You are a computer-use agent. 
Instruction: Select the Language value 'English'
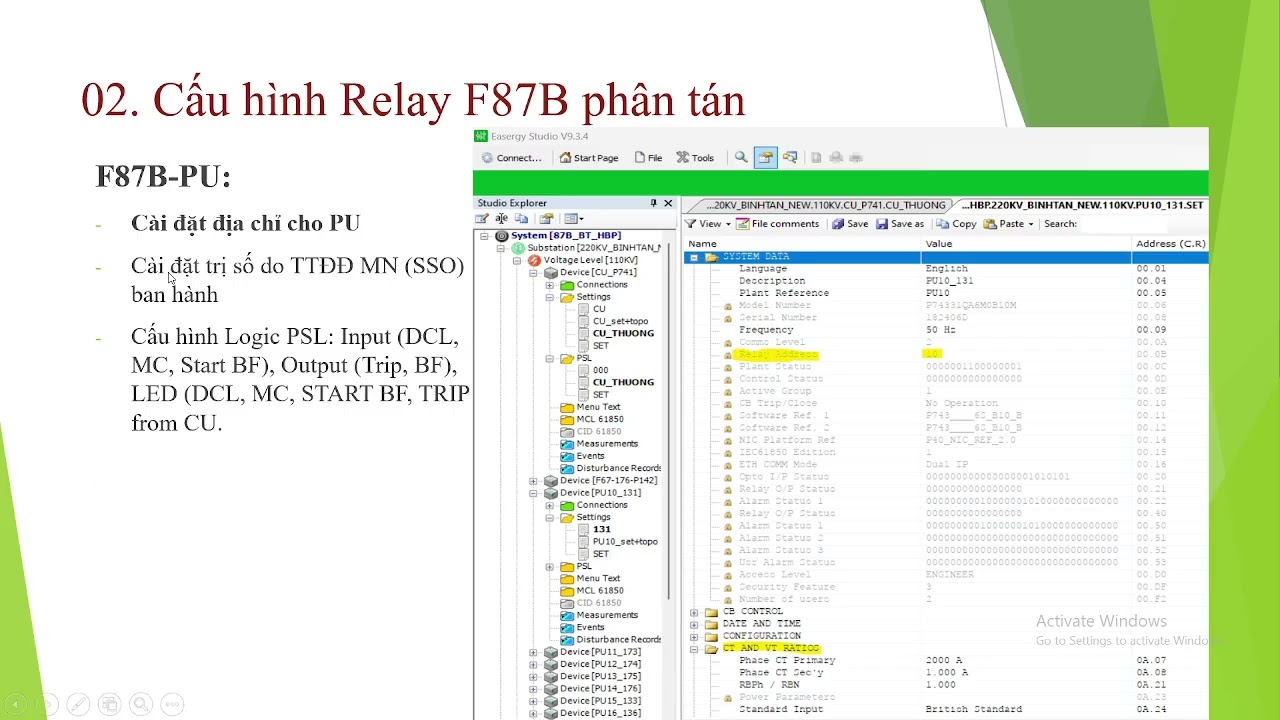[946, 269]
